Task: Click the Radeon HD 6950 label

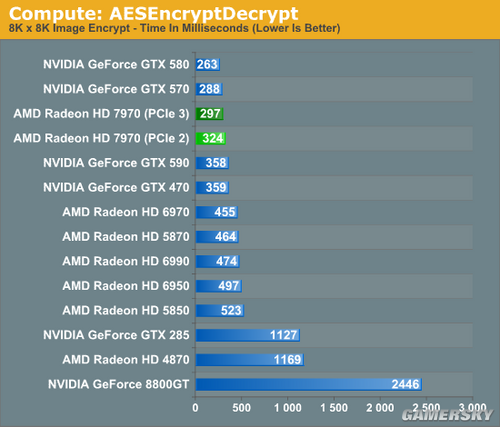Action: click(126, 286)
